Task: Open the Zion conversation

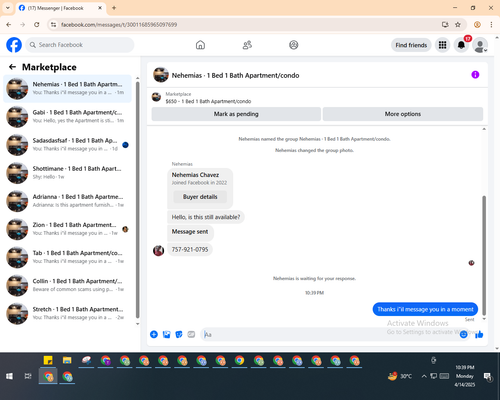Action: [x=67, y=229]
